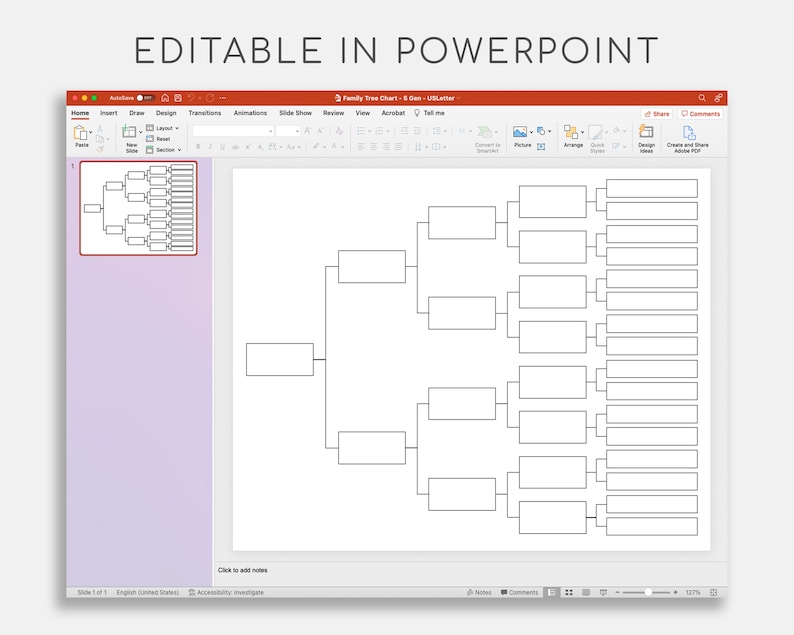Open the font name combo box

[233, 131]
